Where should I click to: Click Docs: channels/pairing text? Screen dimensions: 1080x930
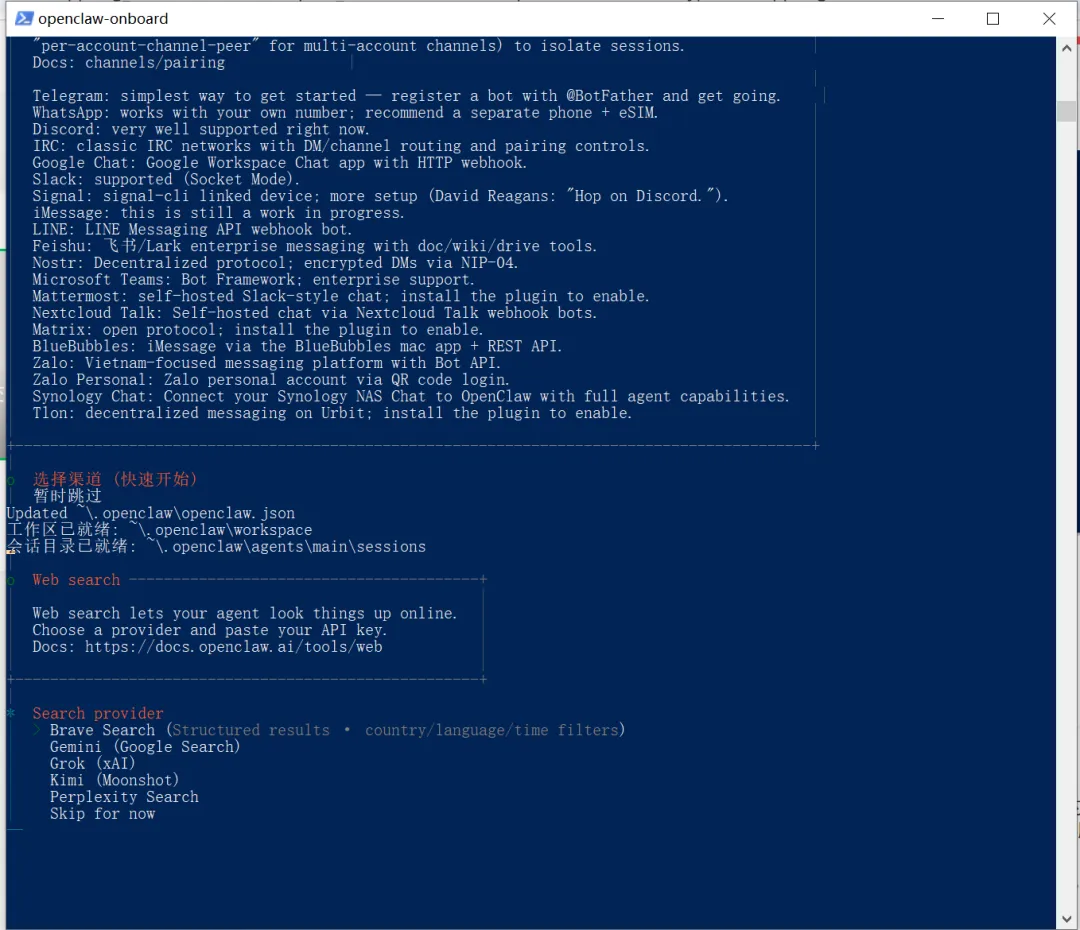(129, 63)
